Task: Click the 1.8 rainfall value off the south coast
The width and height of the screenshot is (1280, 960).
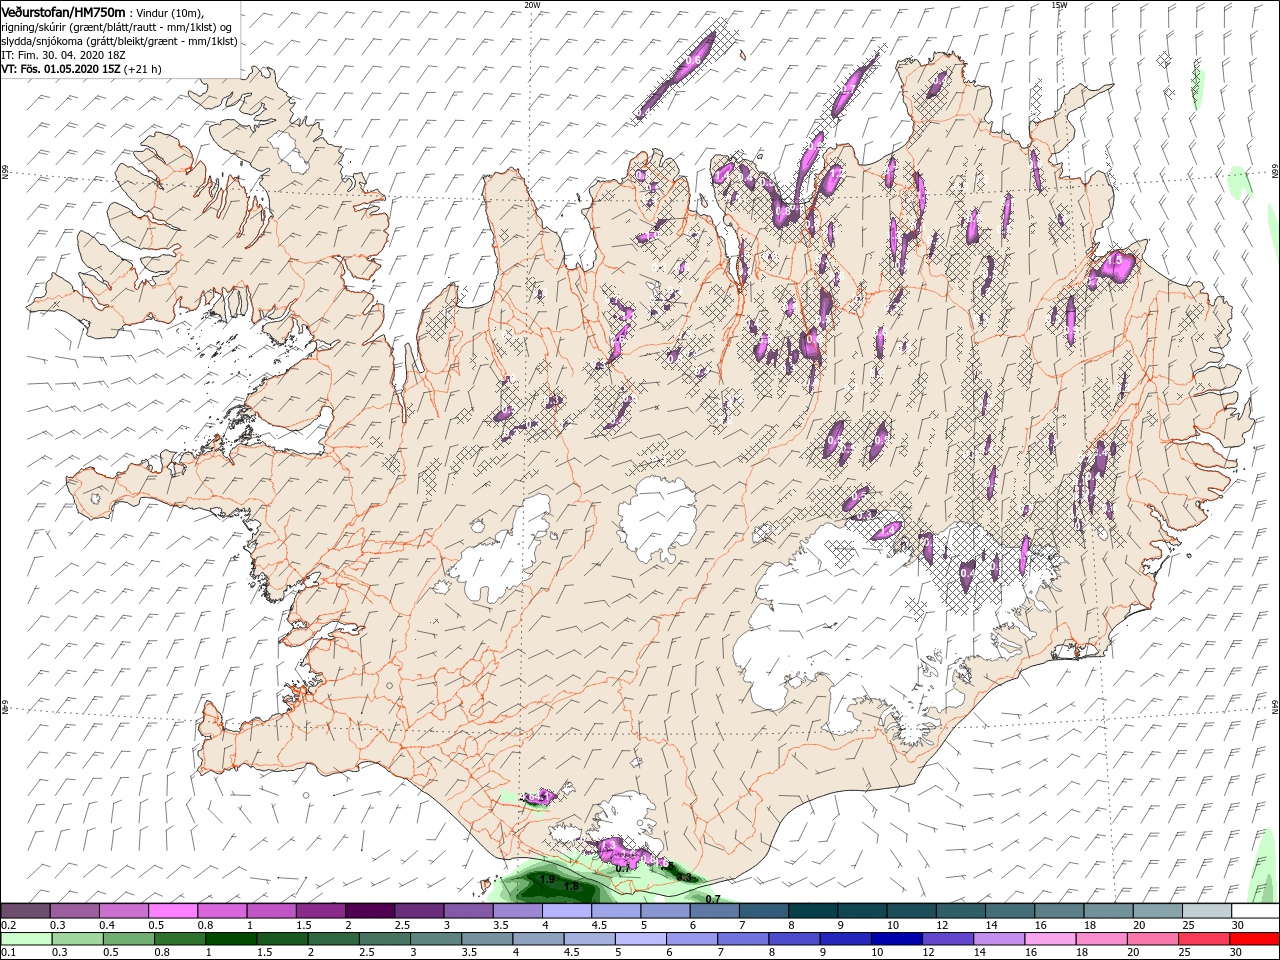Action: [x=571, y=887]
